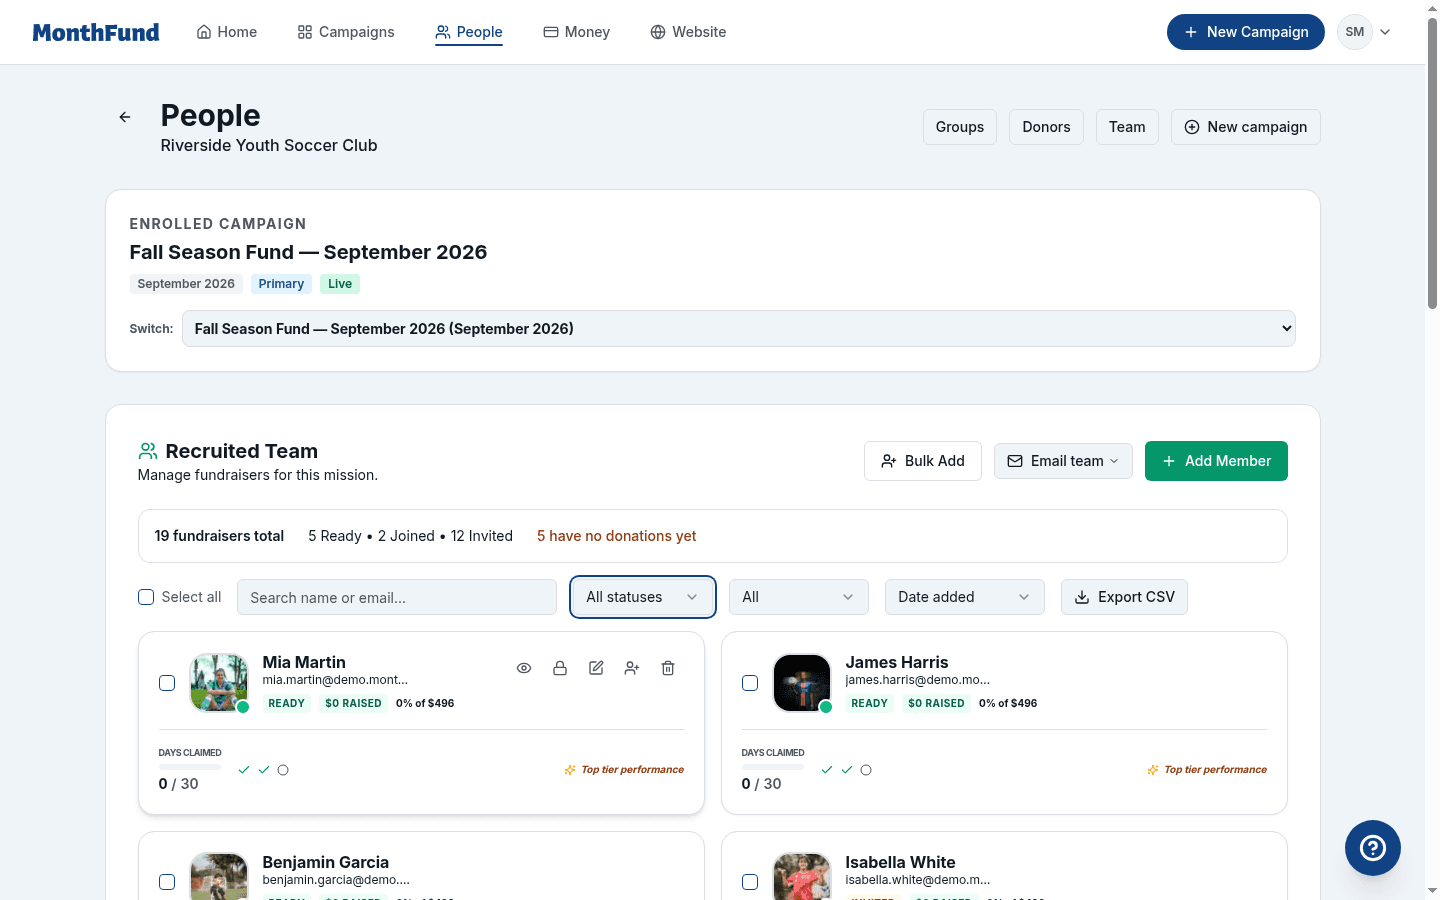Open the Campaigns tab
The width and height of the screenshot is (1440, 900).
[x=346, y=32]
